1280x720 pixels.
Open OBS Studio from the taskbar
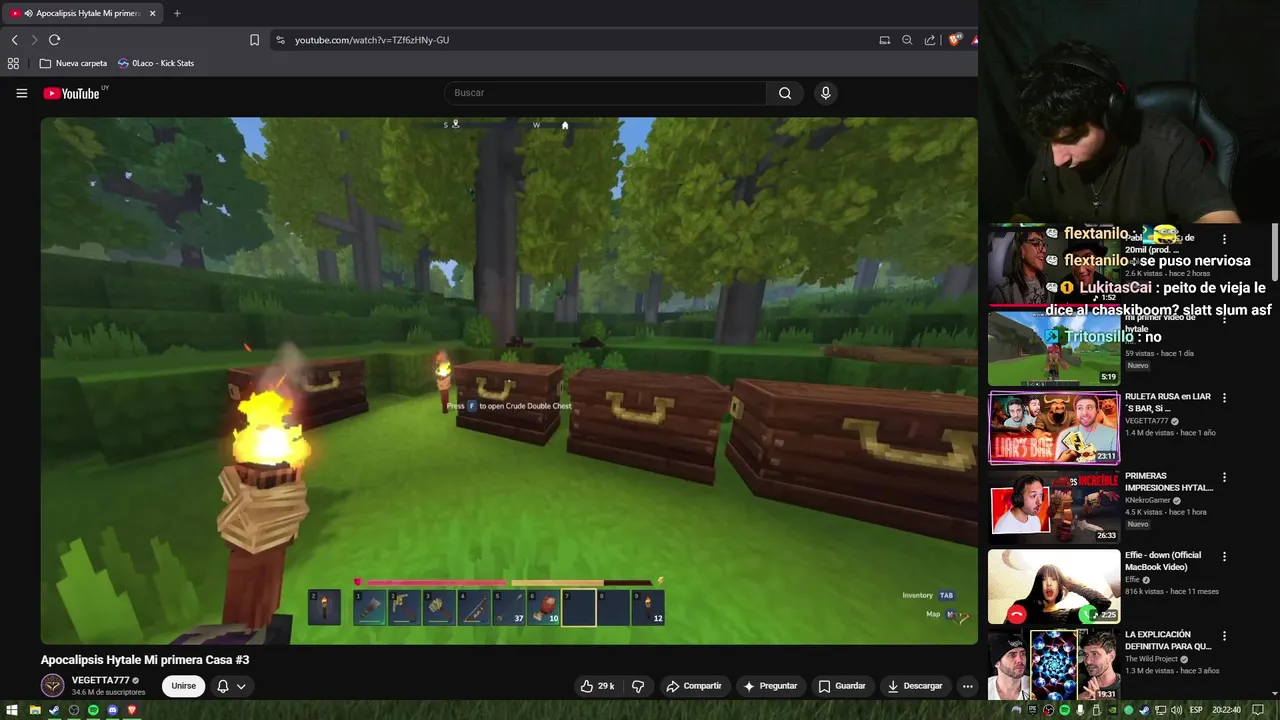click(x=73, y=710)
